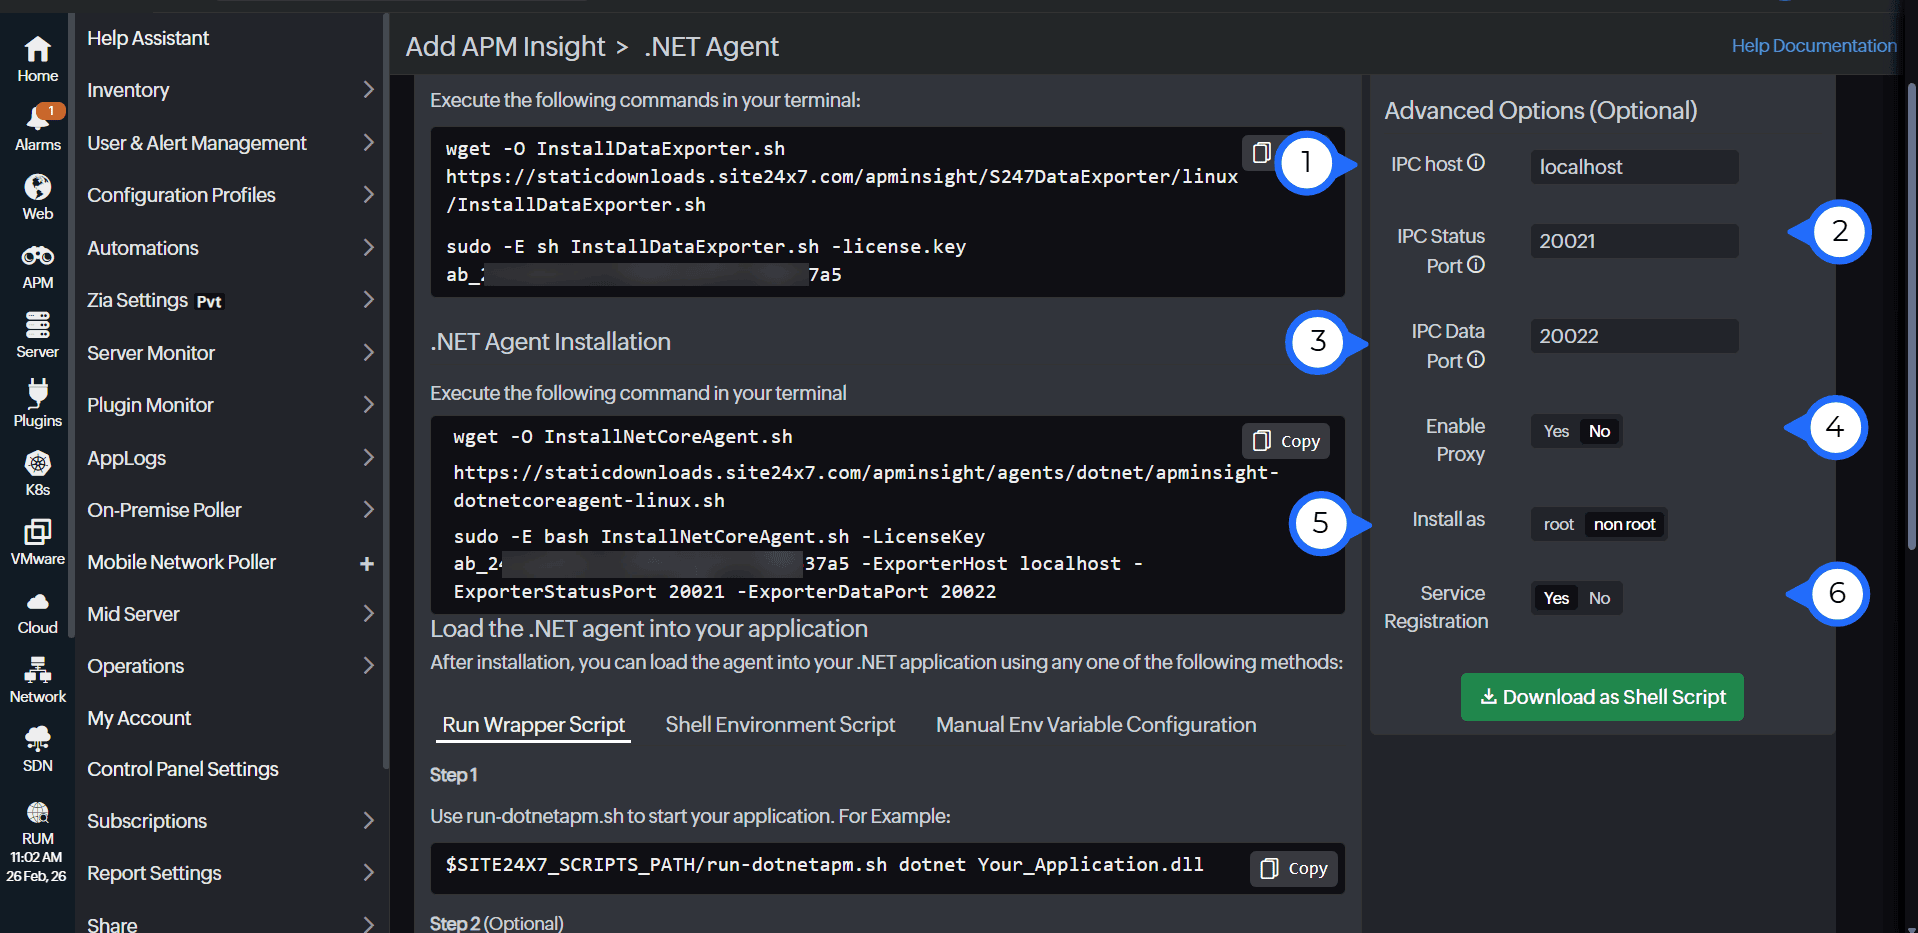This screenshot has width=1918, height=933.
Task: Click Download as Shell Script
Action: click(x=1601, y=697)
